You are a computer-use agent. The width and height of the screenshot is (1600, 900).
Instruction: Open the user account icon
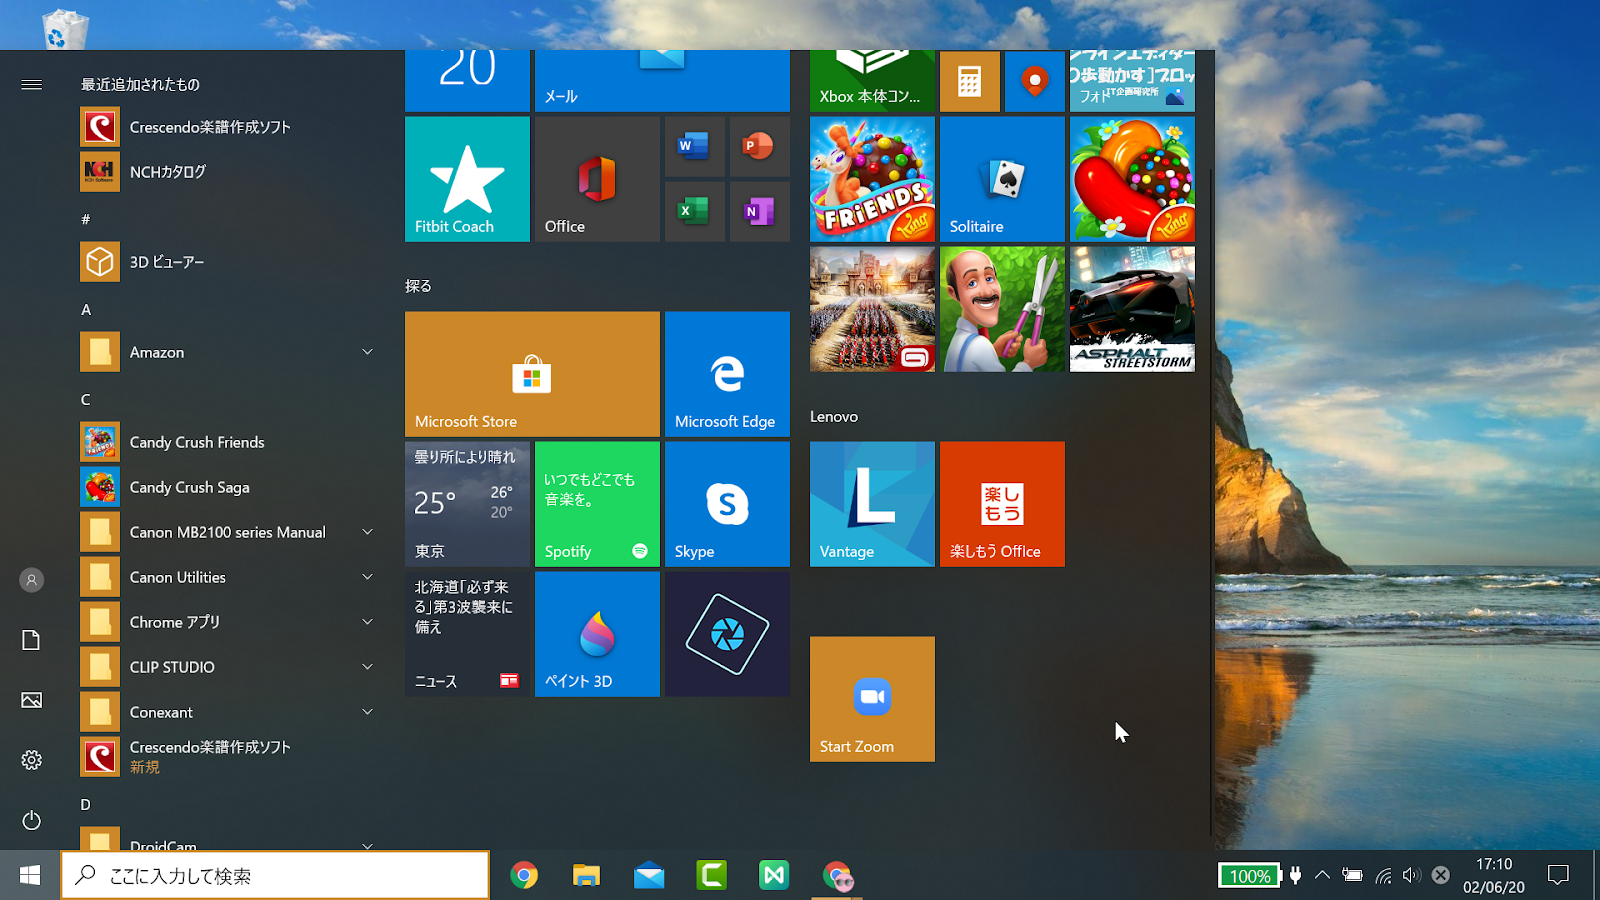point(31,580)
